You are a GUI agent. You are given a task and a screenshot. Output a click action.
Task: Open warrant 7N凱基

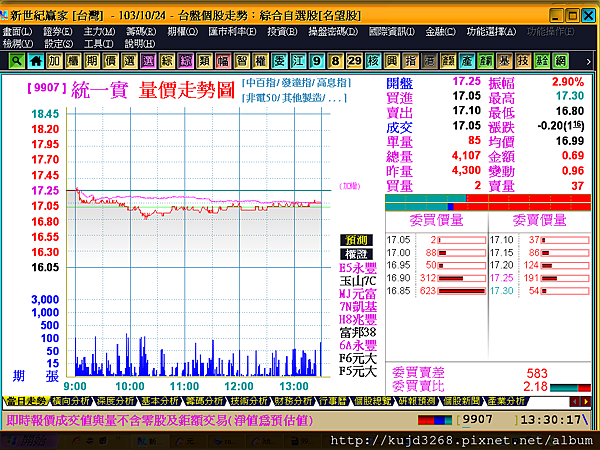pyautogui.click(x=358, y=307)
